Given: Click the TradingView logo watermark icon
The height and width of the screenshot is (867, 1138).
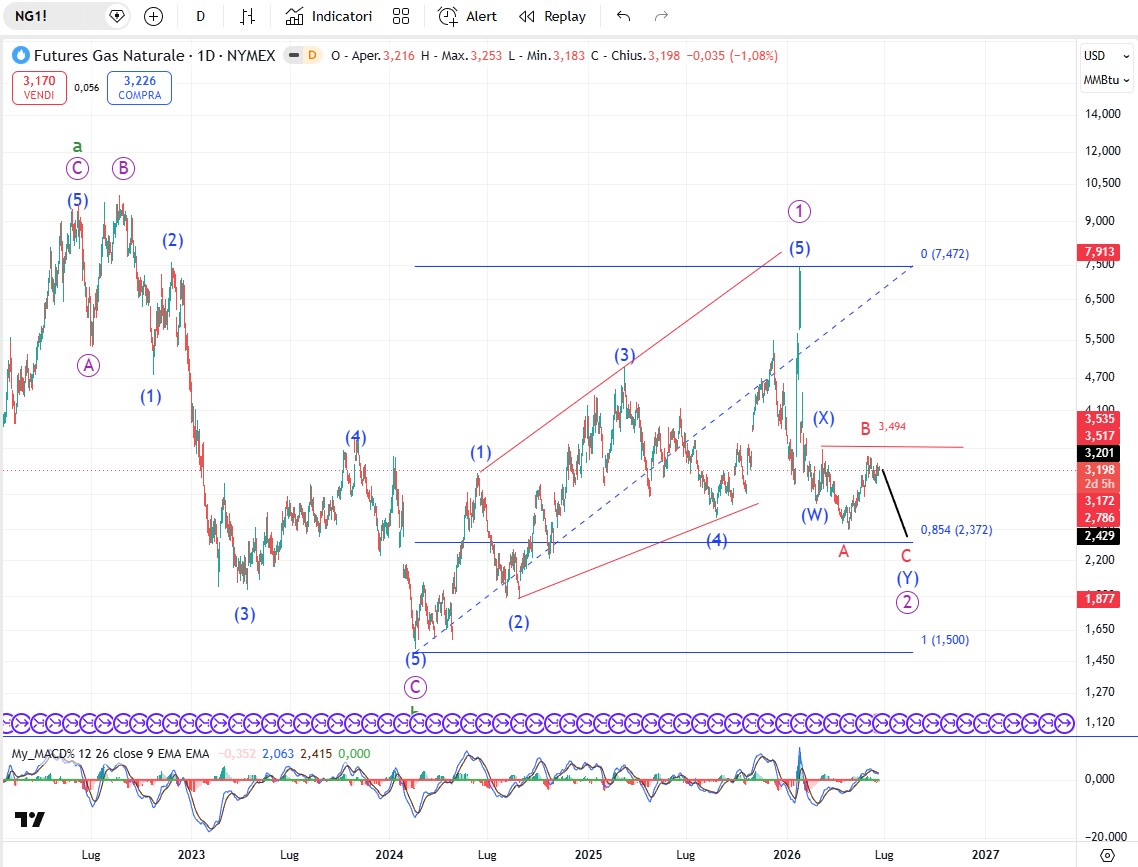Looking at the screenshot, I should [30, 819].
